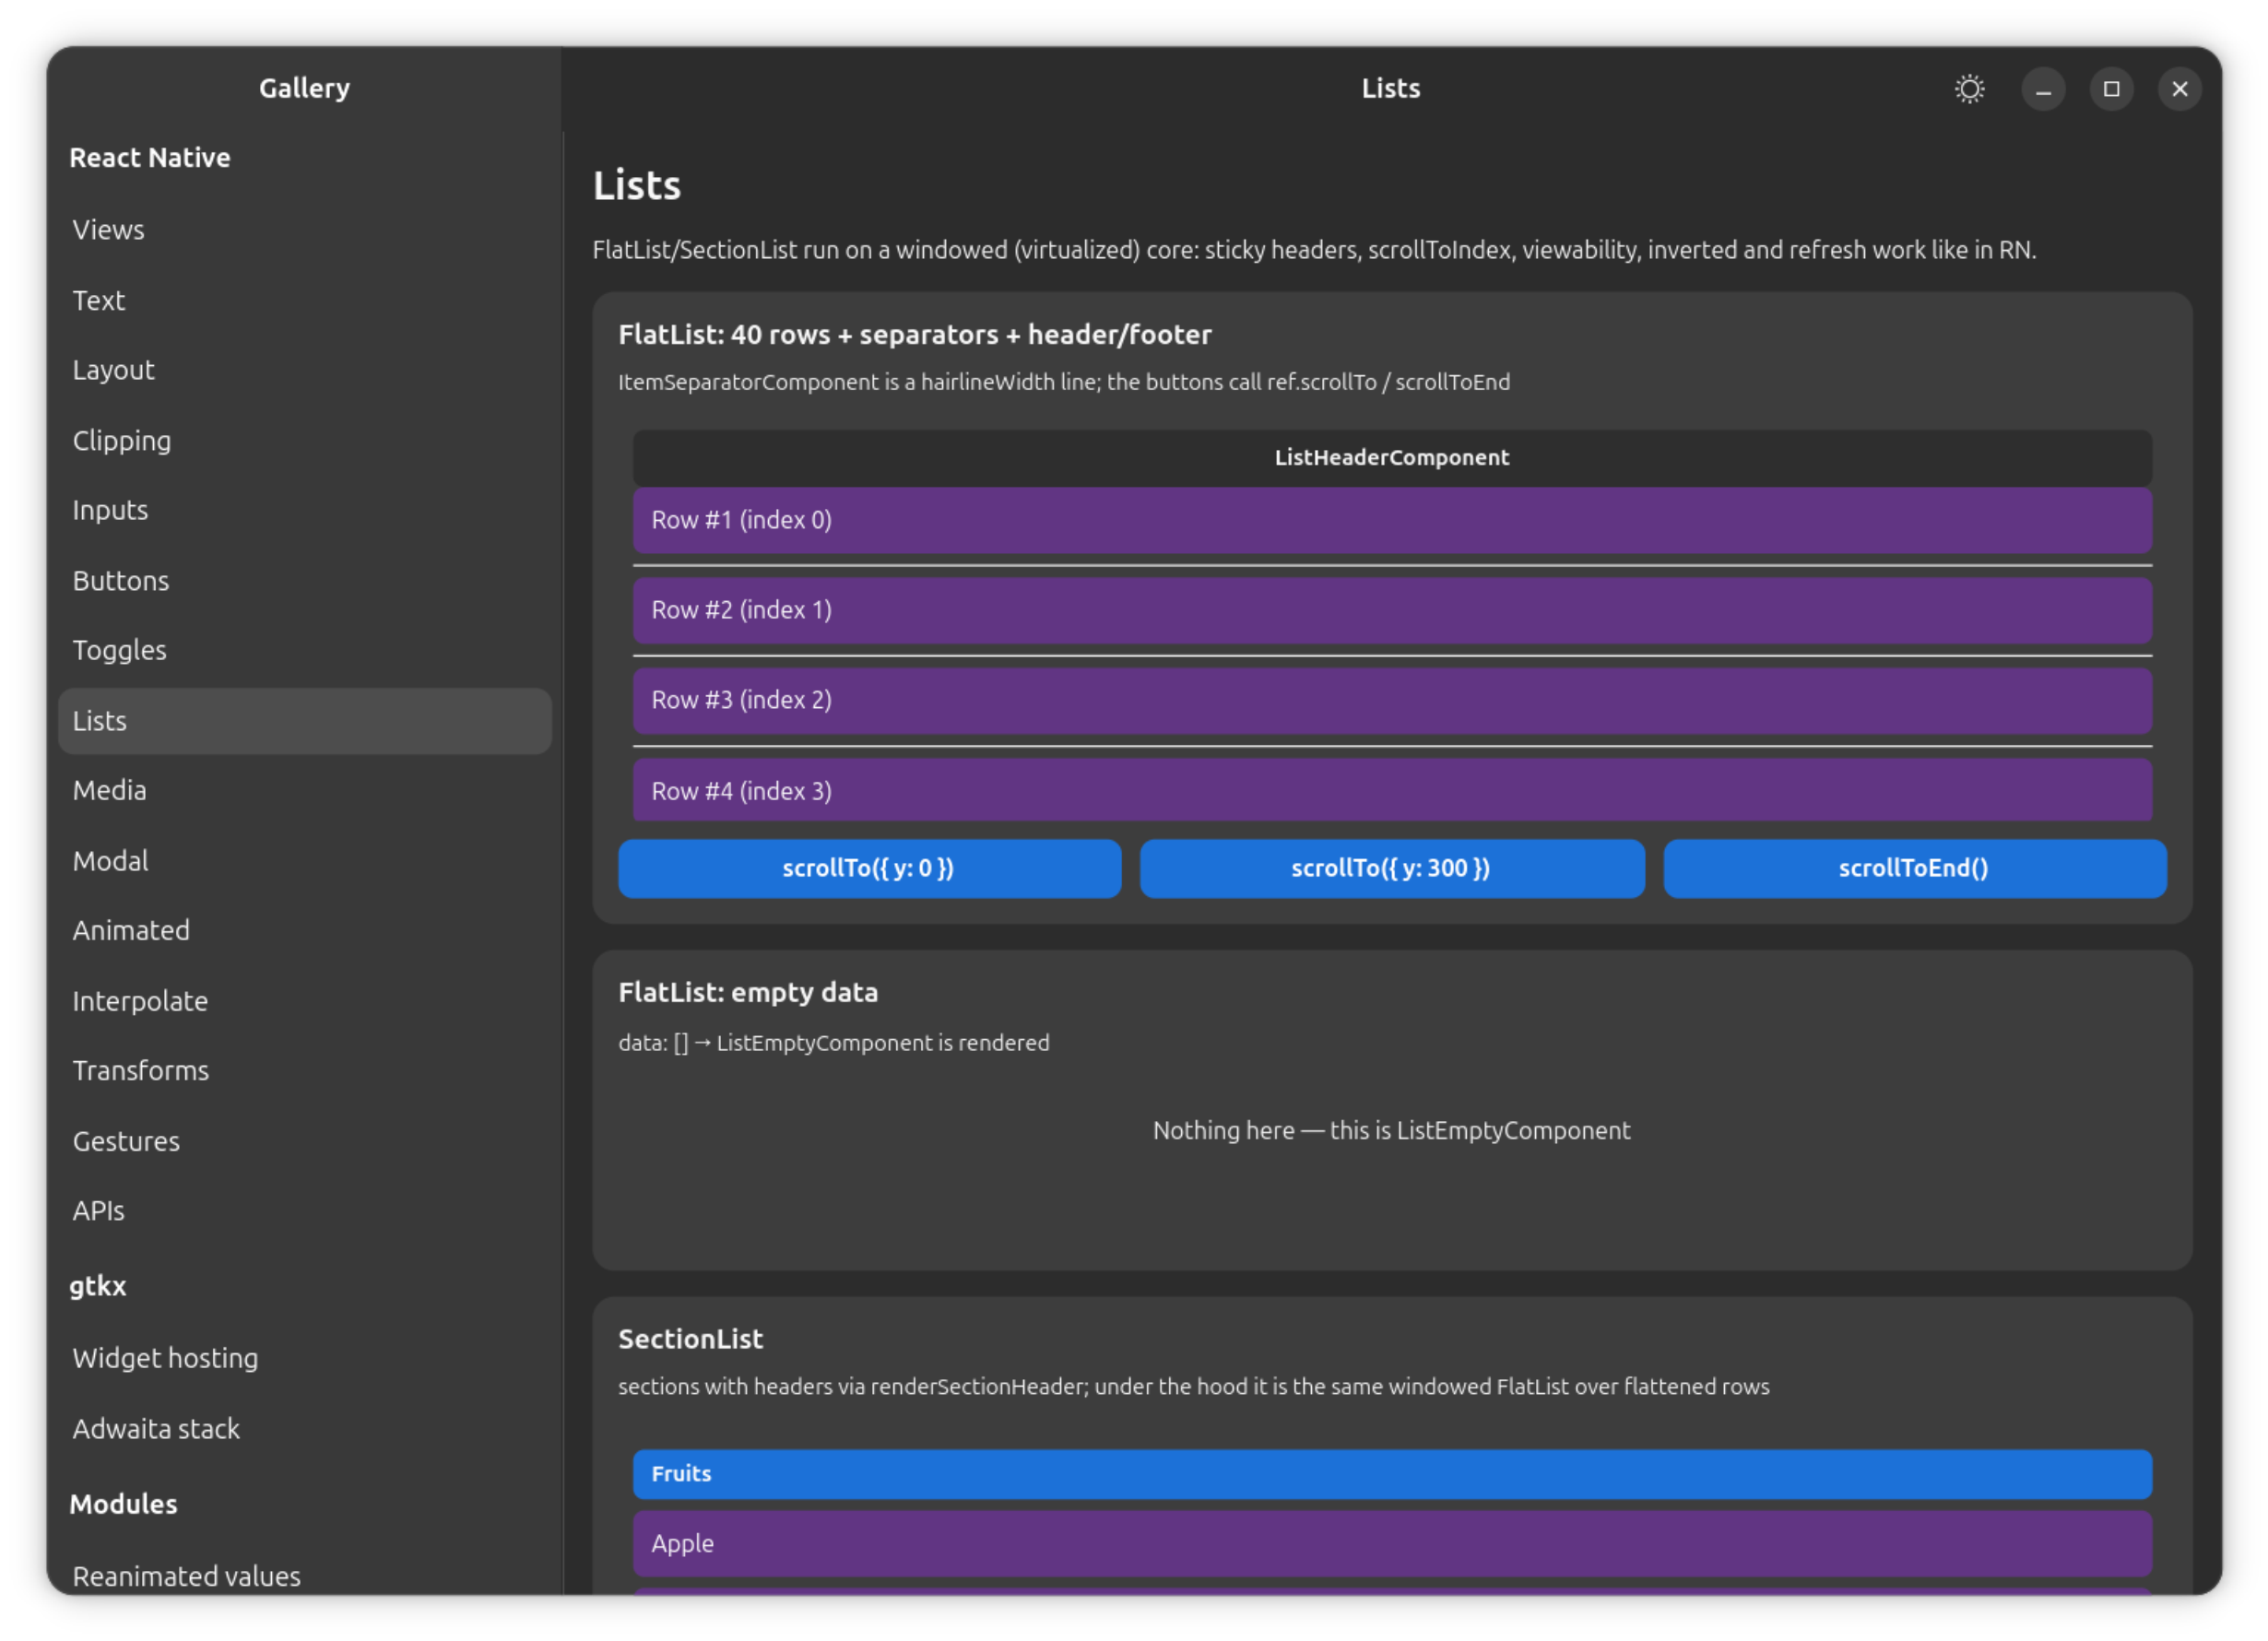The width and height of the screenshot is (2268, 1641).
Task: Select the Lists sidebar item
Action: coord(305,720)
